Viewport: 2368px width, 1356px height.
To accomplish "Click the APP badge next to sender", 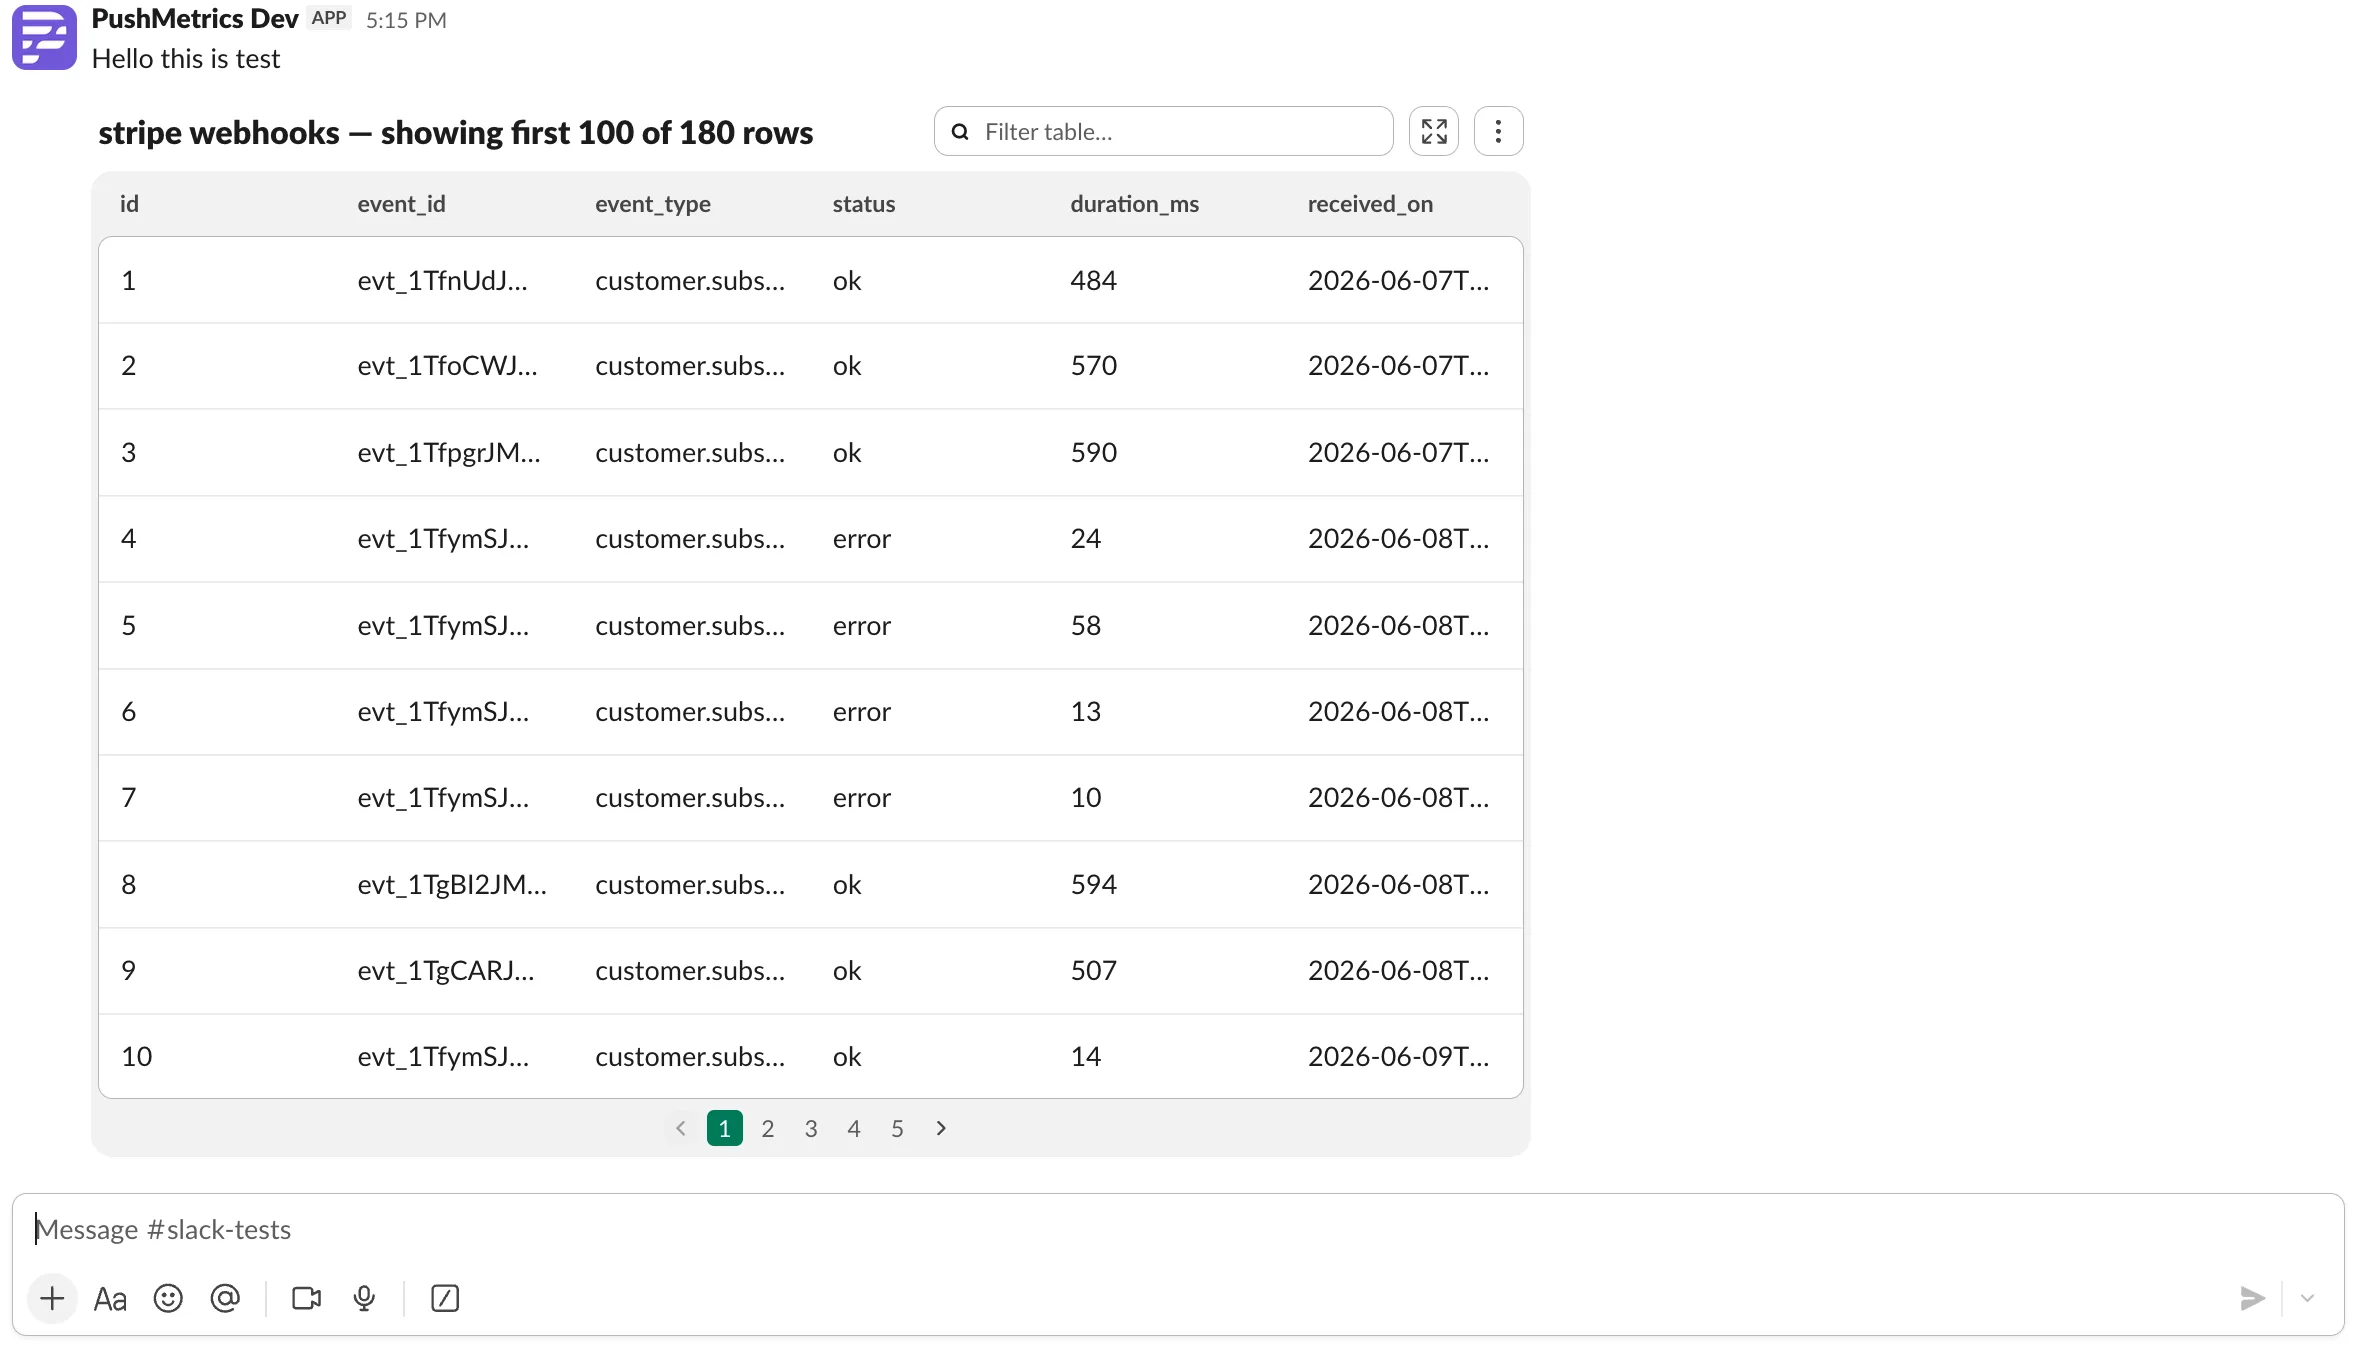I will click(329, 18).
